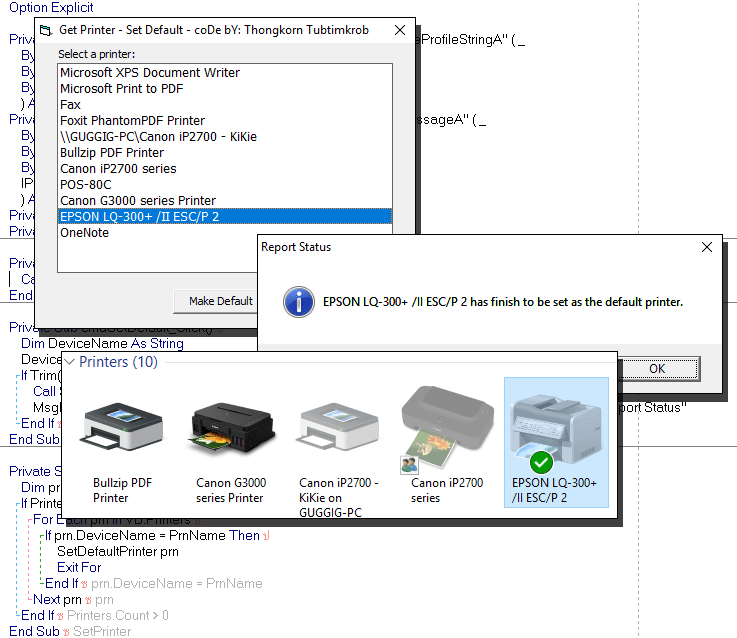Click the default printer message text
Image resolution: width=737 pixels, height=638 pixels.
502,302
